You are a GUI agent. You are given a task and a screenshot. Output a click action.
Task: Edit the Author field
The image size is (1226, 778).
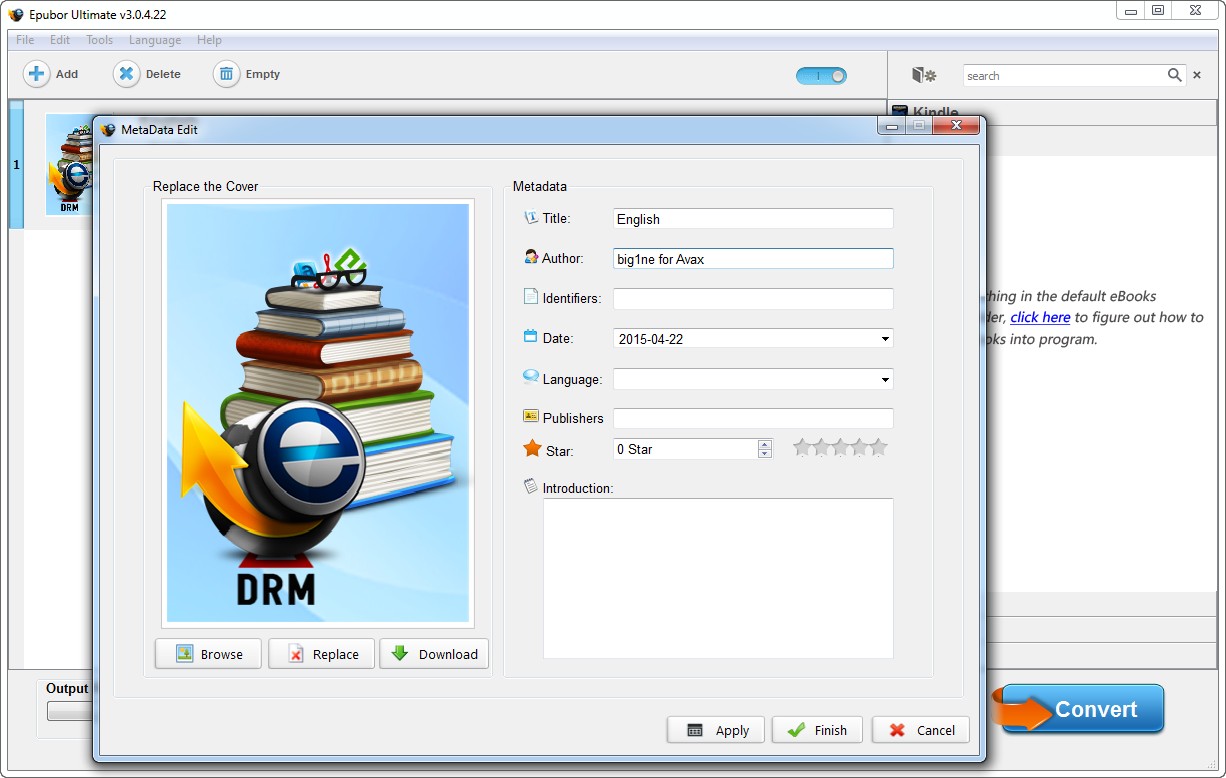tap(753, 259)
